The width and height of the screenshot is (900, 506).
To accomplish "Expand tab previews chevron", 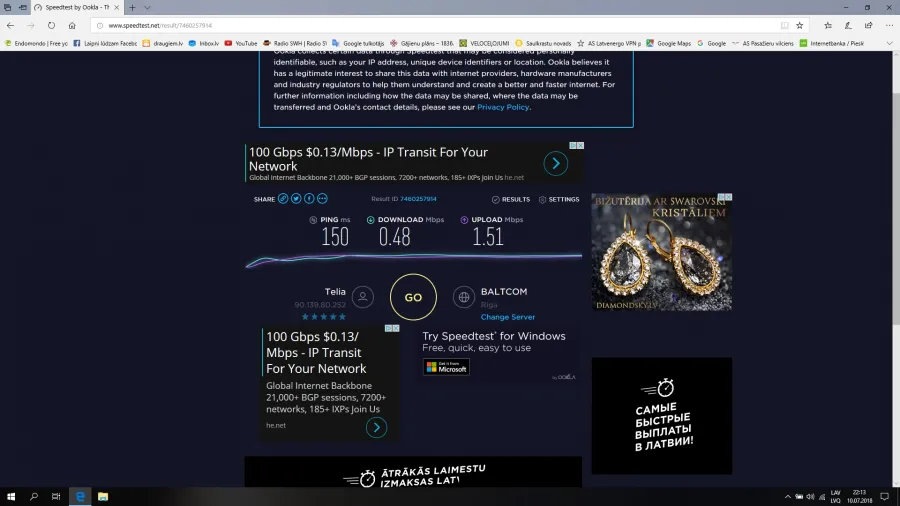I will click(x=147, y=7).
